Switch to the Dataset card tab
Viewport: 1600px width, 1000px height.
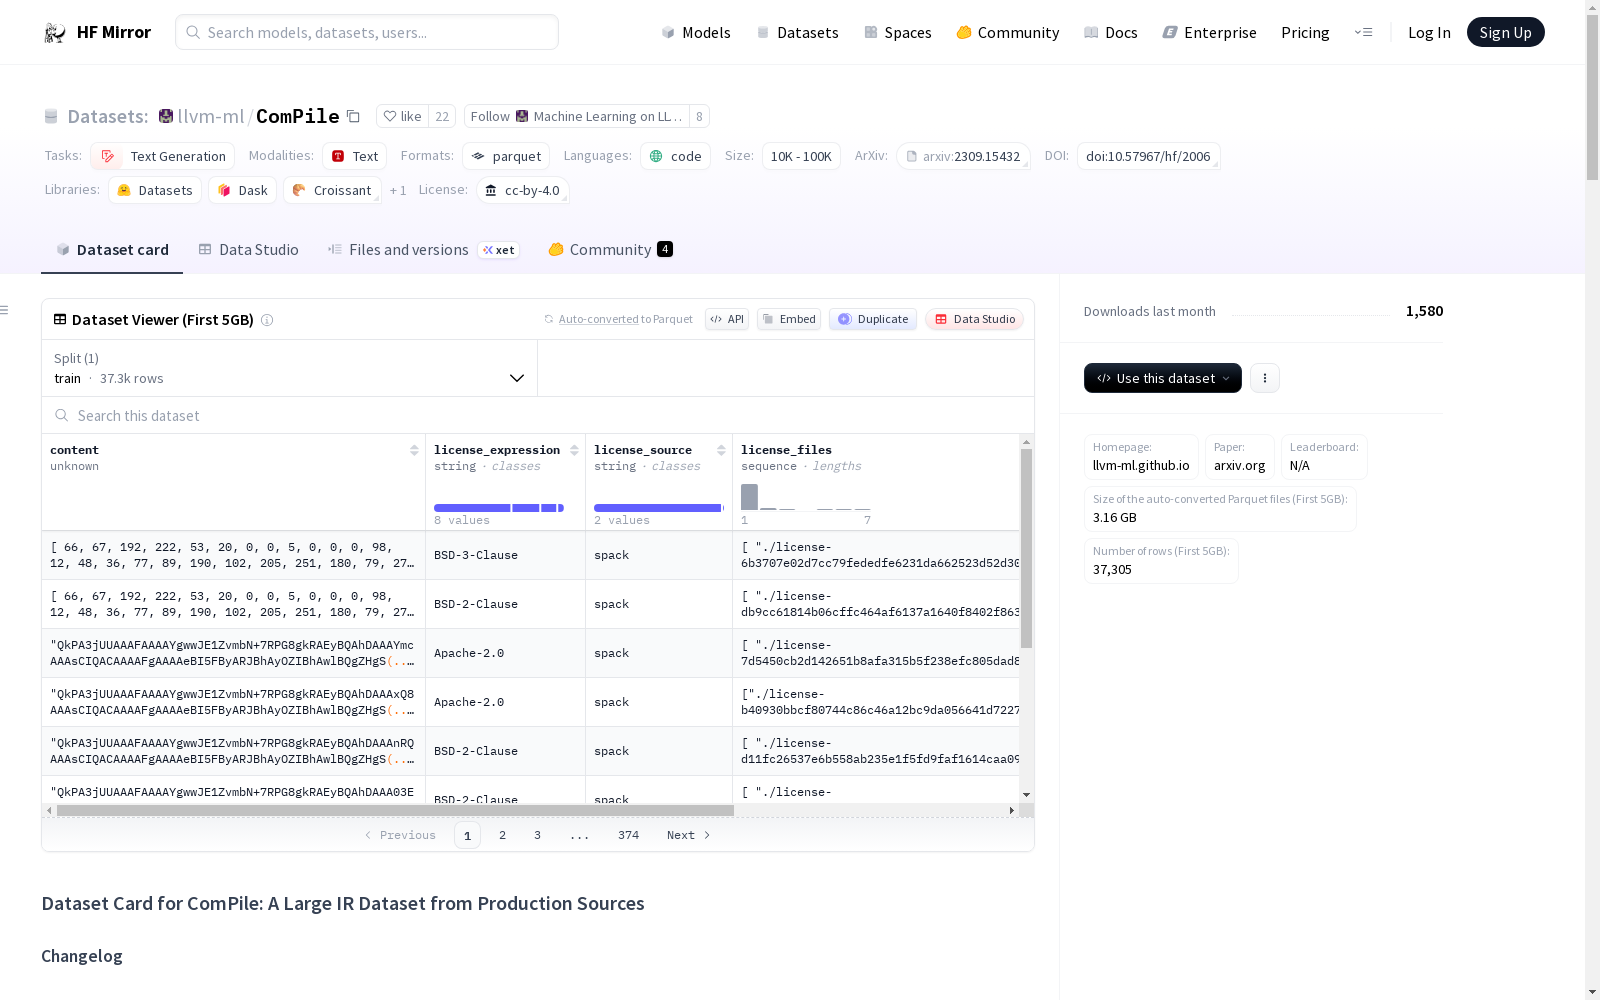click(112, 250)
